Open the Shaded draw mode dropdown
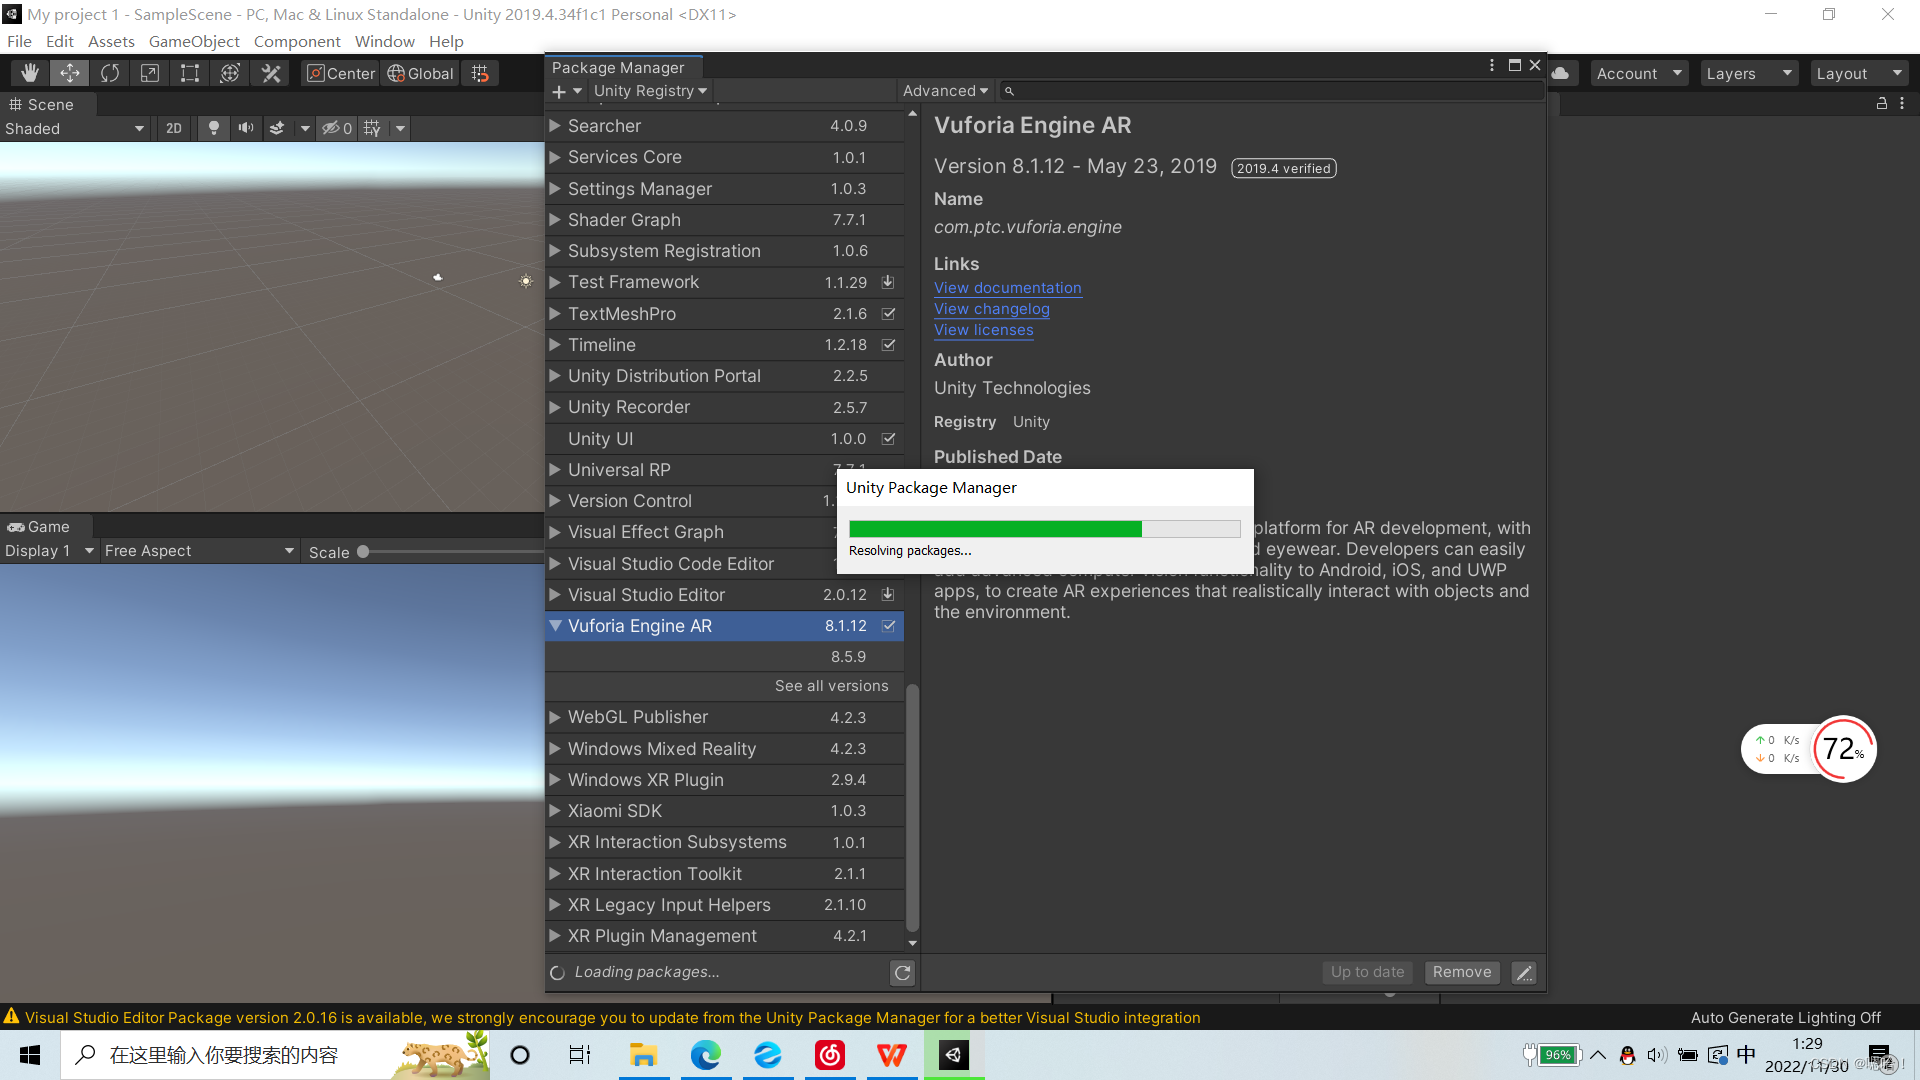1920x1080 pixels. click(x=75, y=128)
